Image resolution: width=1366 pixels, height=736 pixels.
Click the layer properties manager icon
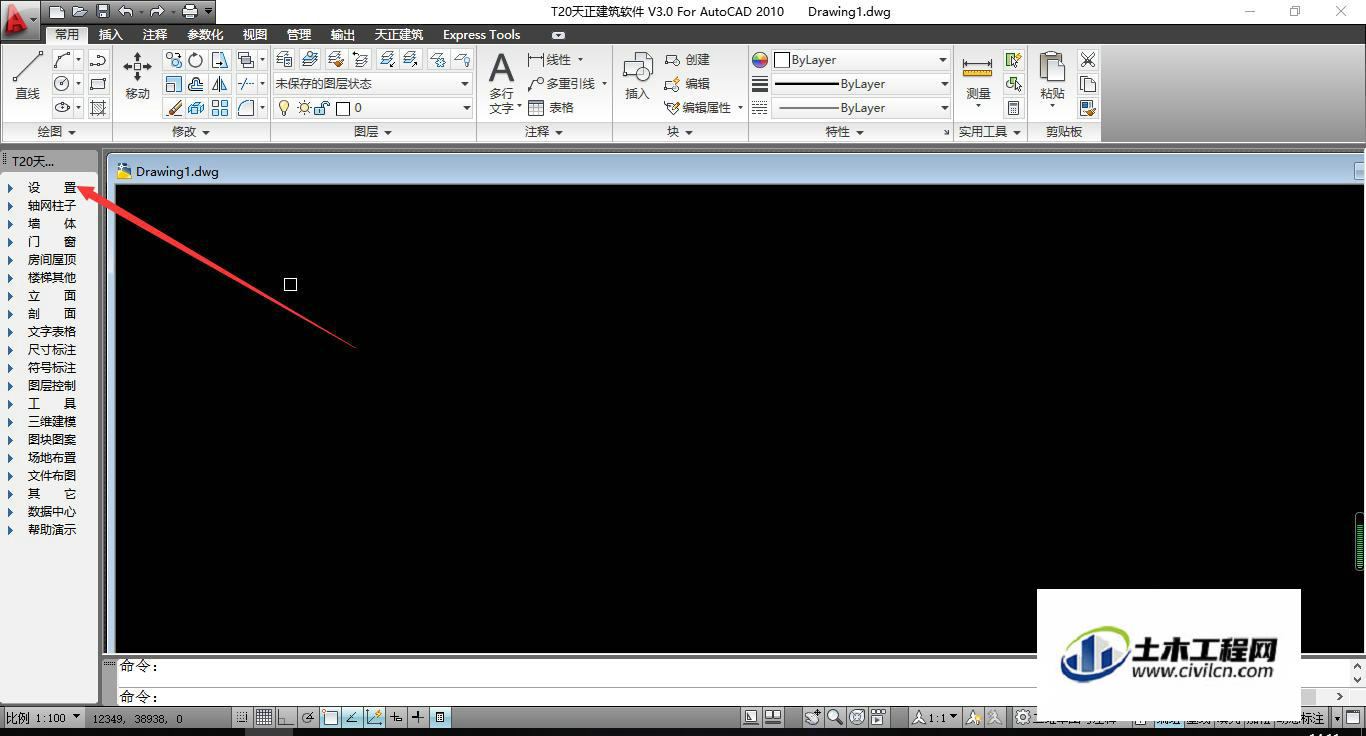pos(285,60)
